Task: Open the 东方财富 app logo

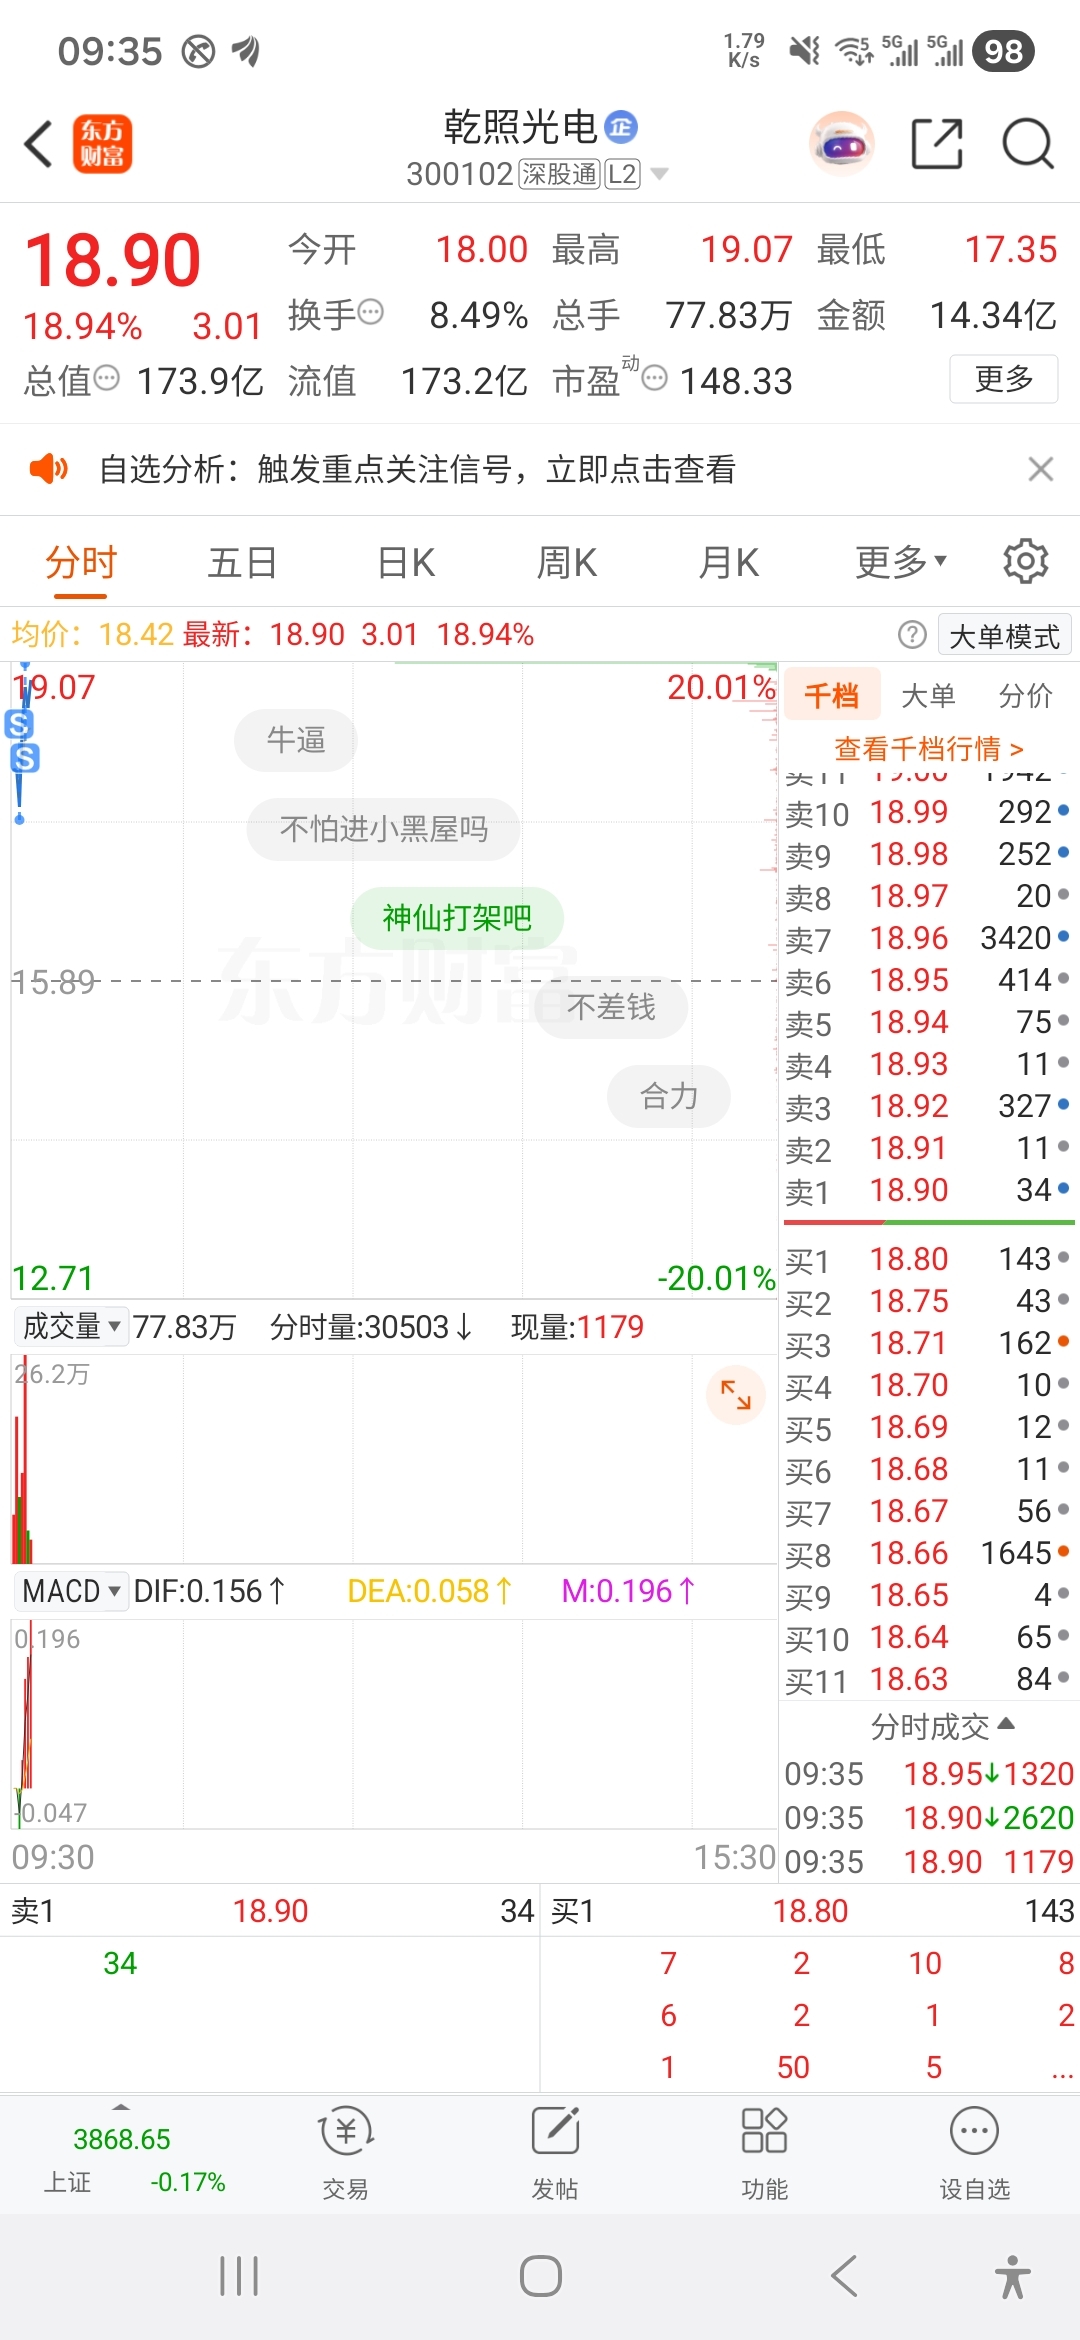Action: coord(102,144)
